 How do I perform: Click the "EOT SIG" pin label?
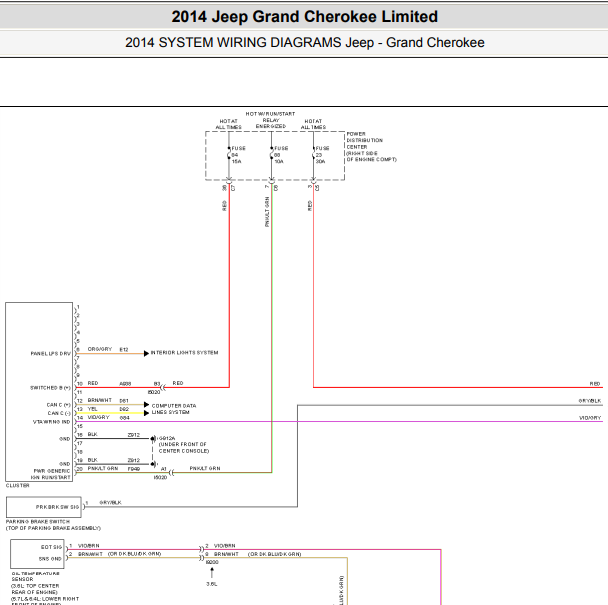point(51,547)
